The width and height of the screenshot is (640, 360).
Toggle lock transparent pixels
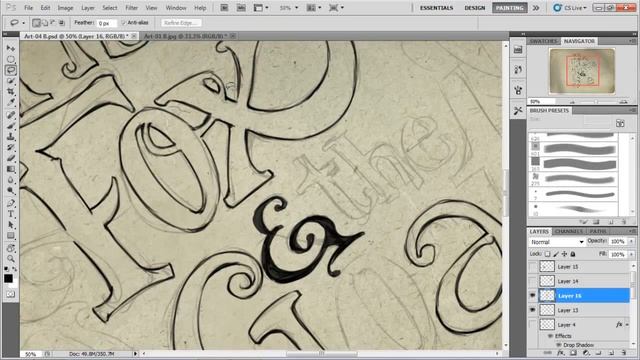pyautogui.click(x=547, y=254)
